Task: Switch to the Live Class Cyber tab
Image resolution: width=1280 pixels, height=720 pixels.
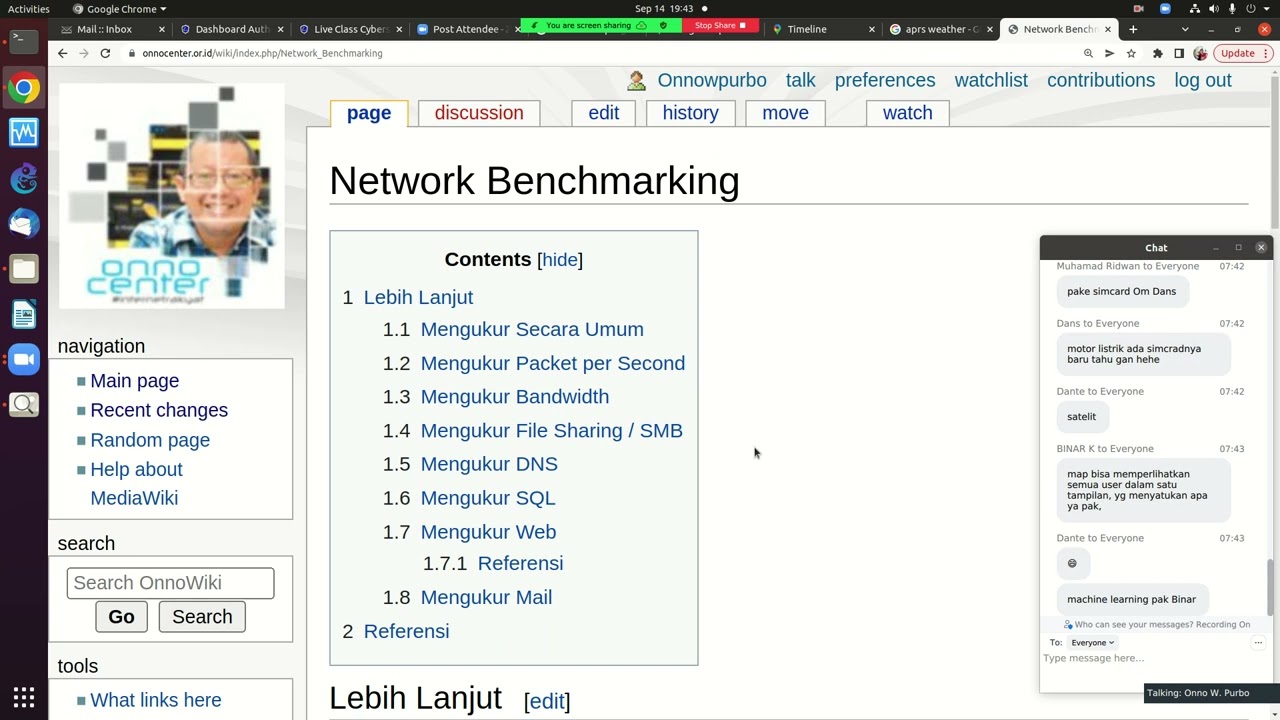Action: tap(349, 29)
